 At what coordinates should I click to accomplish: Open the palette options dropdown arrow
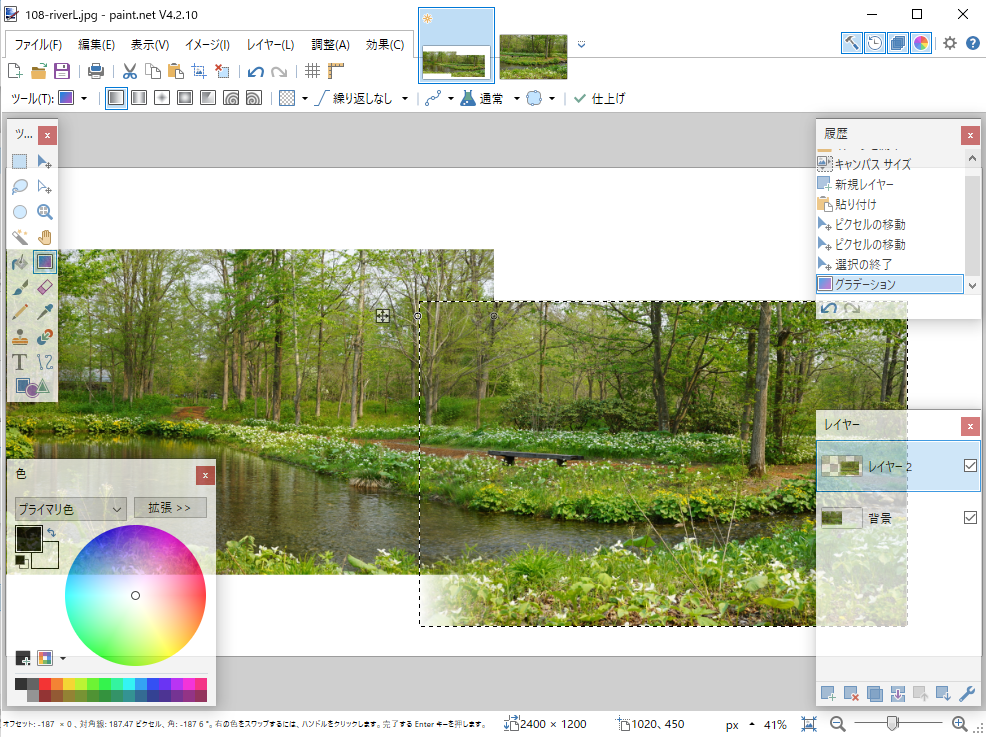[x=63, y=658]
